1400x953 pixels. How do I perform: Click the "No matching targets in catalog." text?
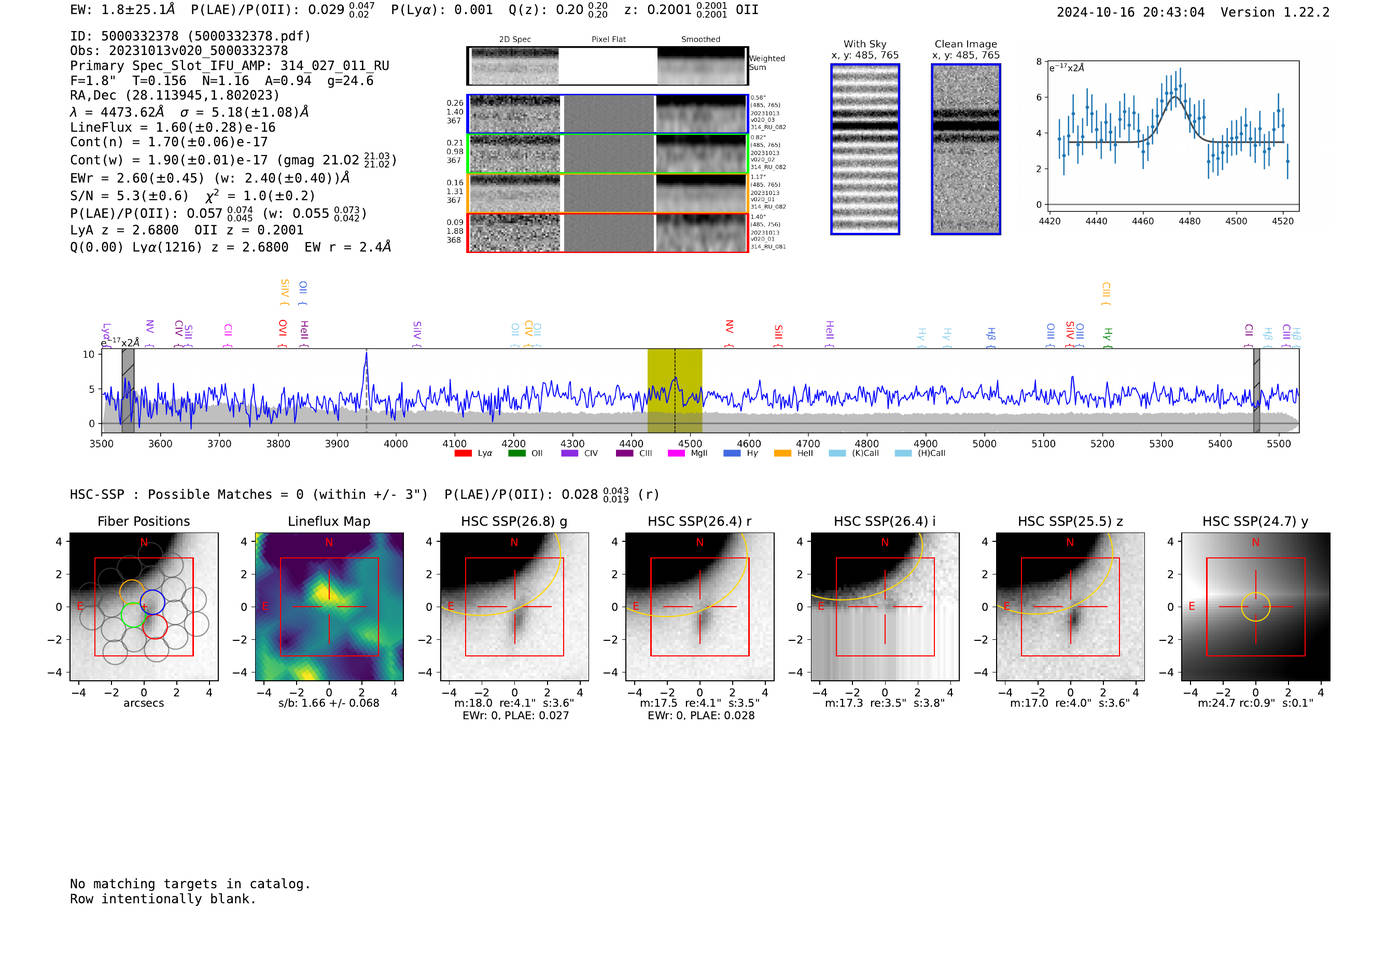[x=190, y=884]
